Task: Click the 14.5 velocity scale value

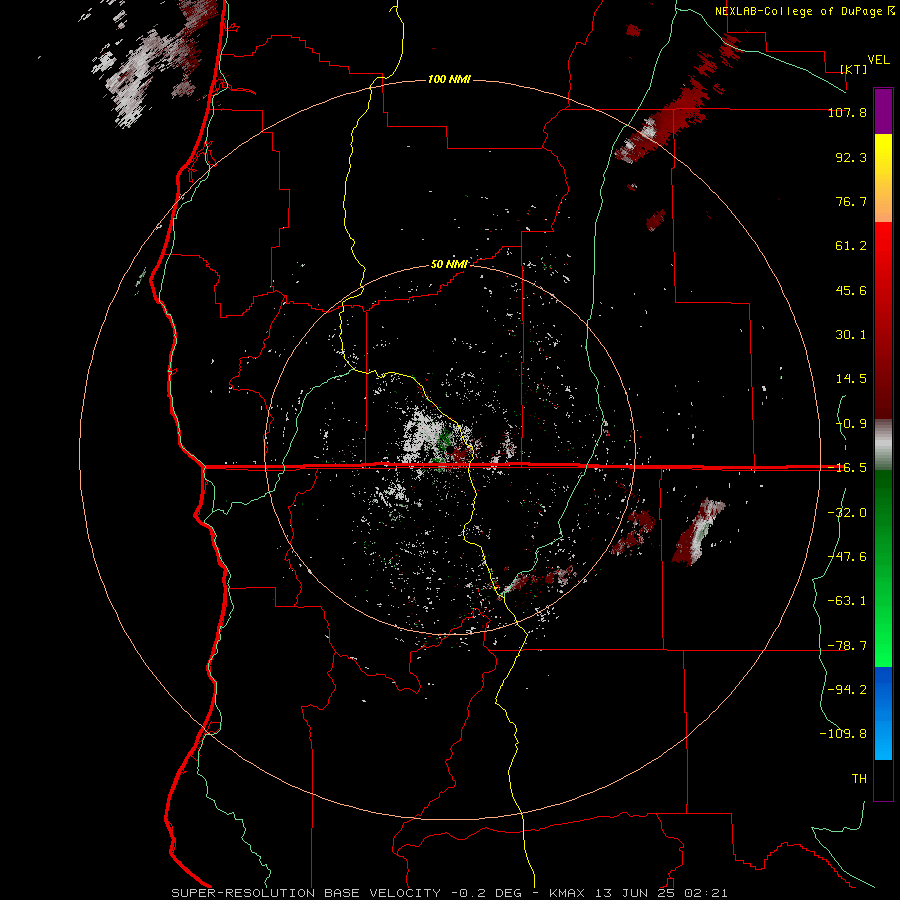Action: click(851, 379)
